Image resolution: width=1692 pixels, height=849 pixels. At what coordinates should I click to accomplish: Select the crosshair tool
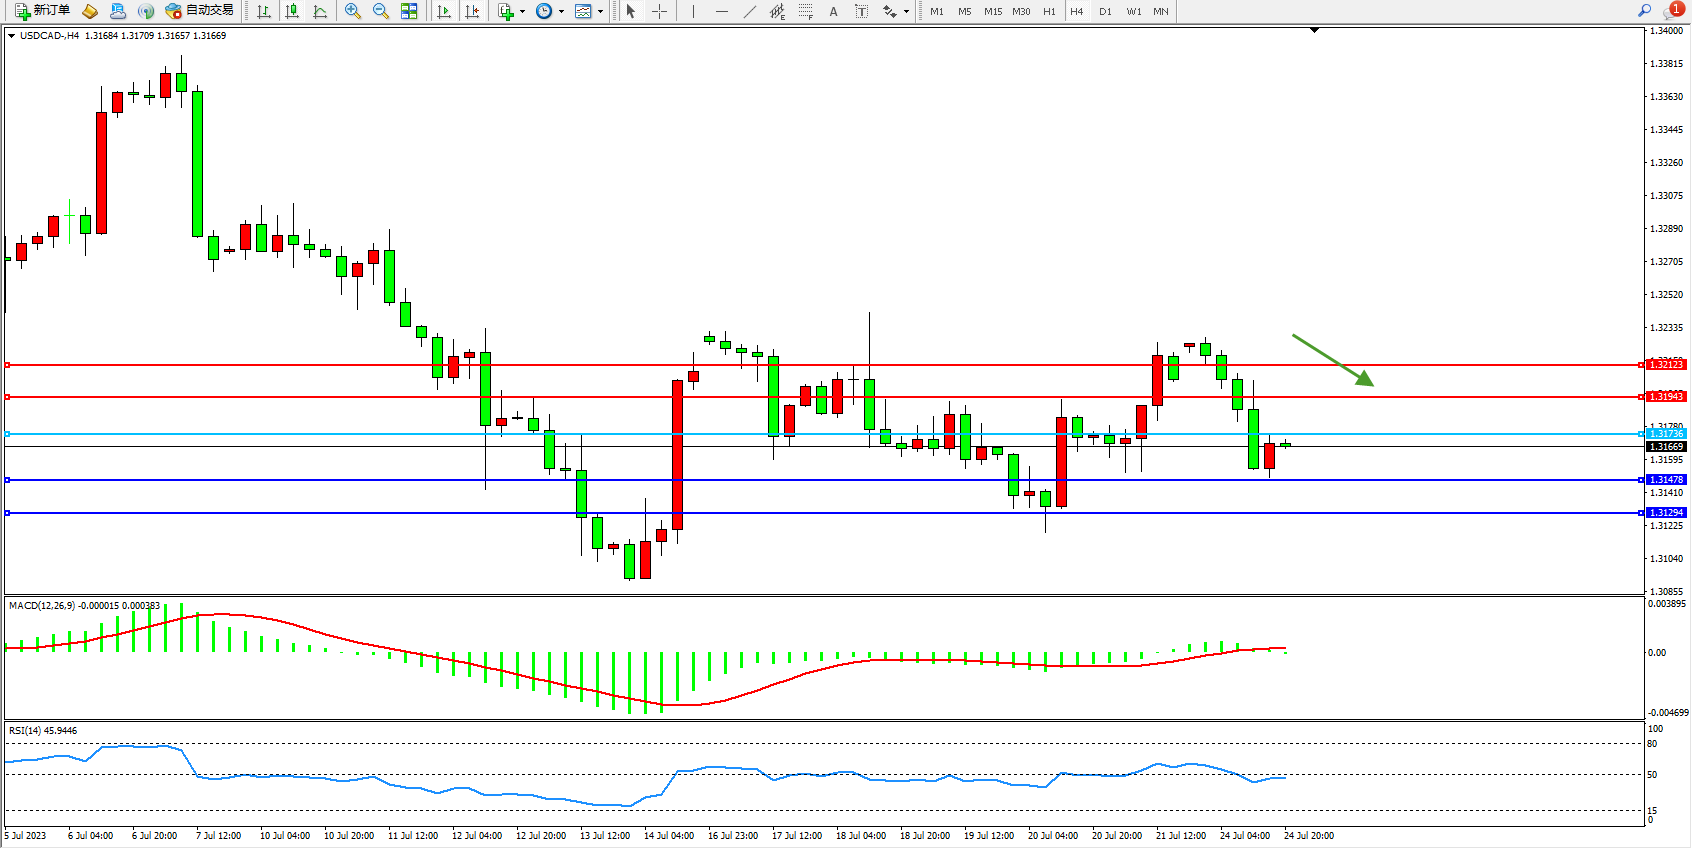click(660, 11)
